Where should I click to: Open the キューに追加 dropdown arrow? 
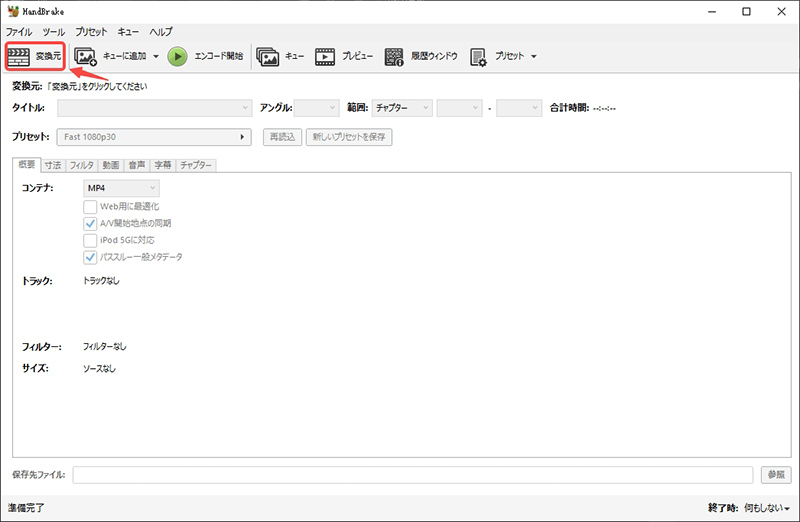[156, 57]
